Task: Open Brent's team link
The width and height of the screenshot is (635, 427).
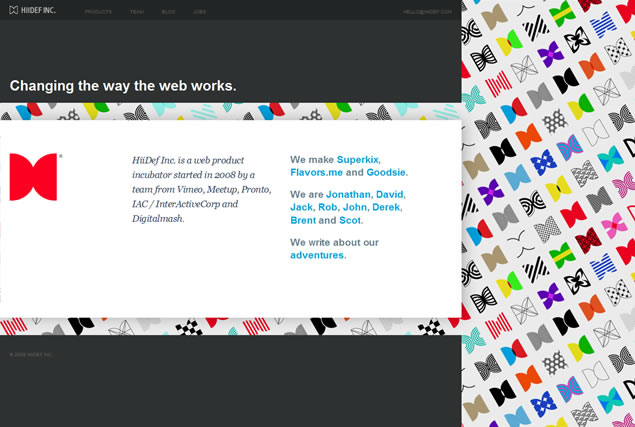Action: tap(303, 220)
